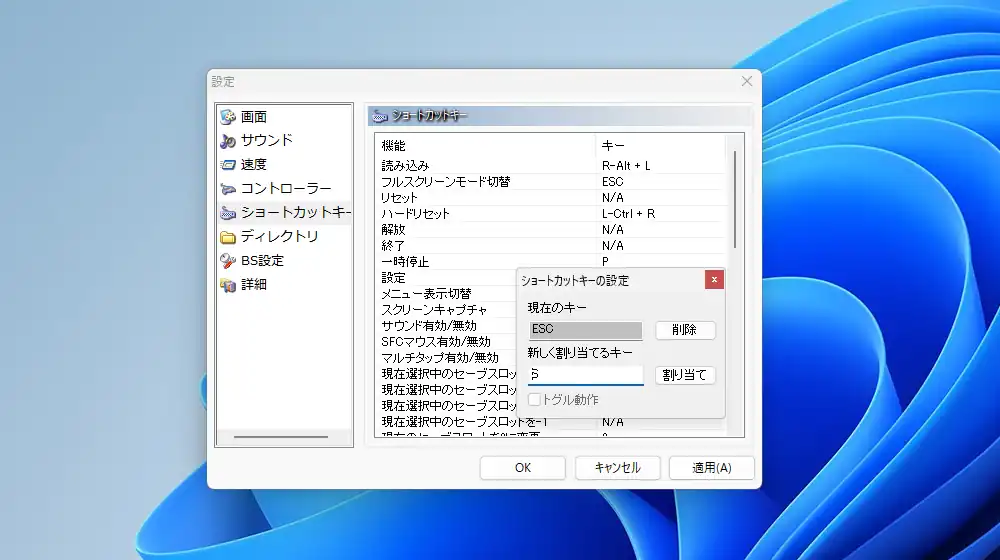This screenshot has height=560, width=1000.
Task: Click the 画面 (Screen) icon in sidebar
Action: [228, 117]
